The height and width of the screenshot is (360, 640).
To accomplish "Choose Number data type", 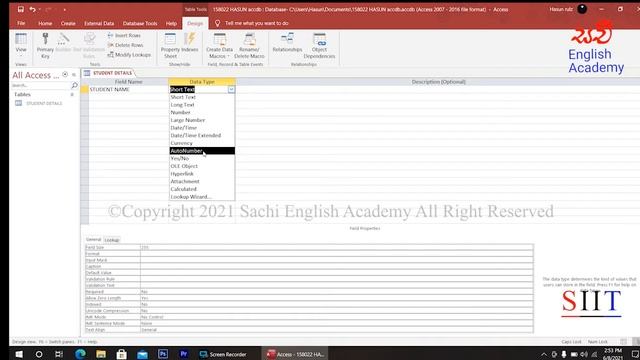I will tap(202, 112).
